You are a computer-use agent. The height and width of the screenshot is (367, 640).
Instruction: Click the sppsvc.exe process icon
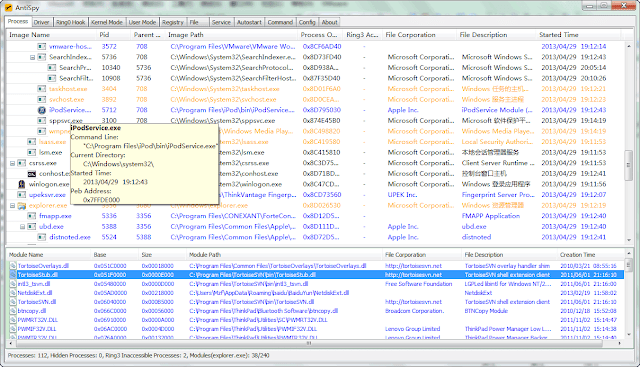[42, 121]
